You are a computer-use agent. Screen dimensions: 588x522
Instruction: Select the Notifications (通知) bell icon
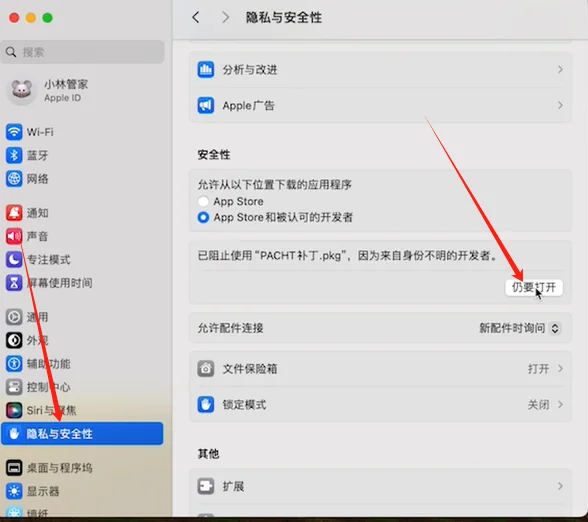click(14, 213)
